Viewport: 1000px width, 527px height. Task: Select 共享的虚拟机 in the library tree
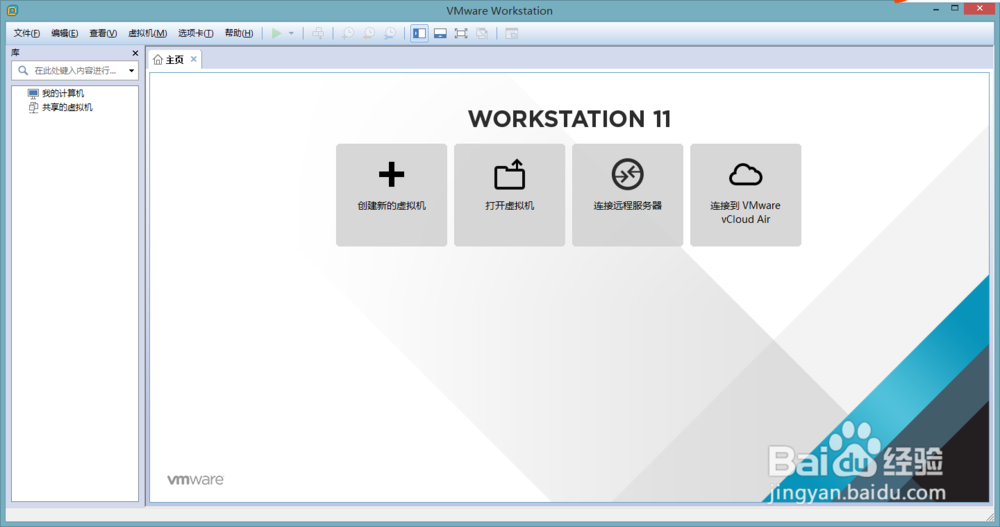pyautogui.click(x=61, y=107)
